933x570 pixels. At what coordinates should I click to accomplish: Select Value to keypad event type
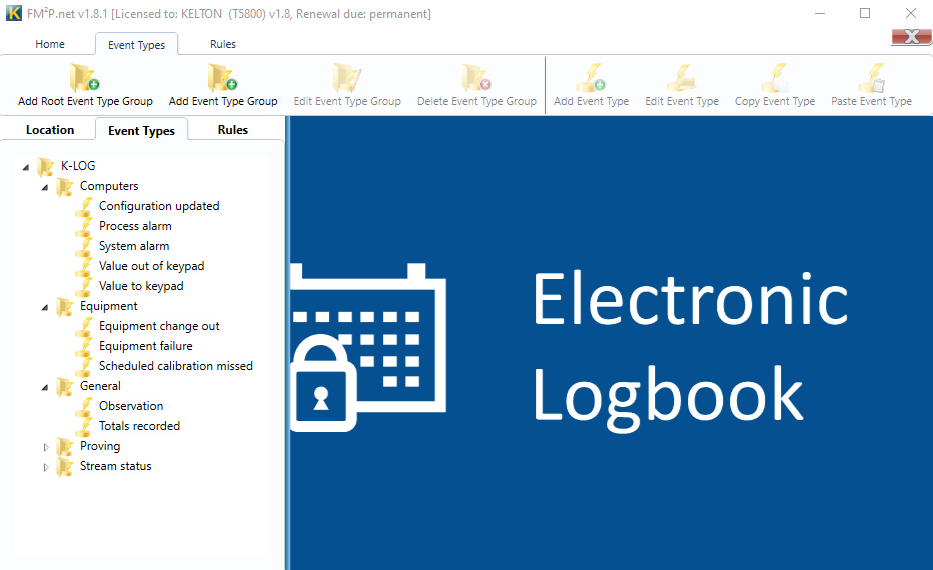click(141, 286)
